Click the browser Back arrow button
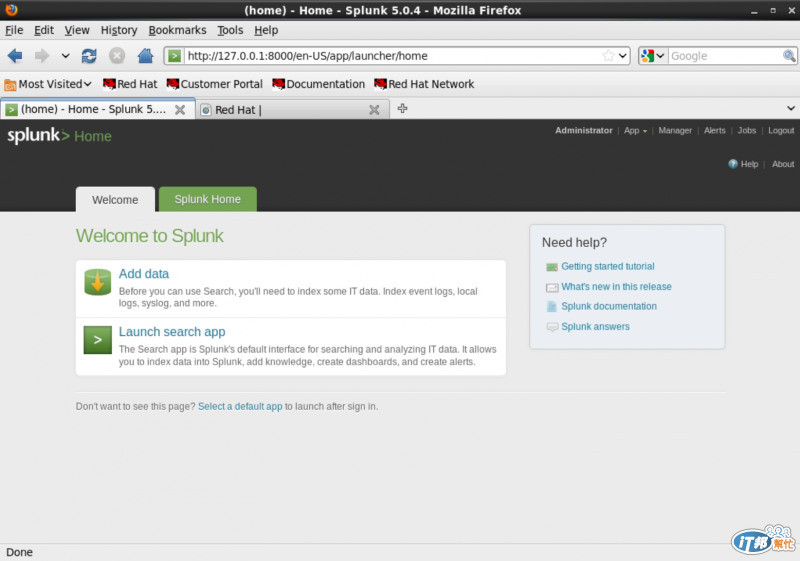The width and height of the screenshot is (800, 561). tap(15, 56)
